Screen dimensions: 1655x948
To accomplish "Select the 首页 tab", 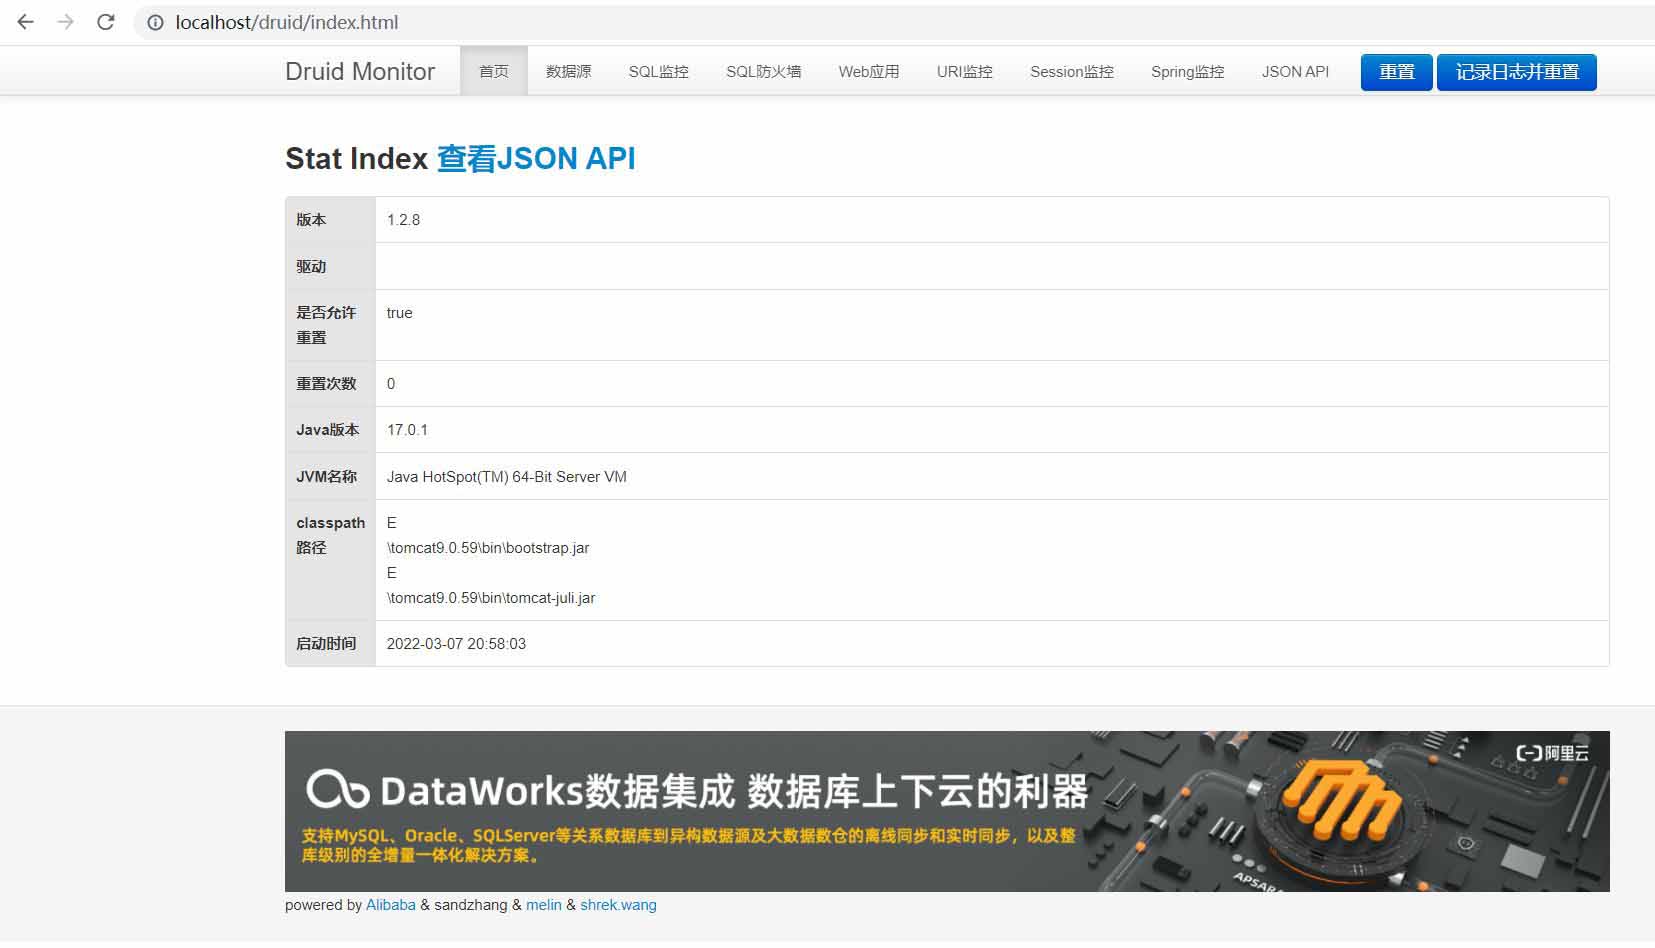I will point(494,72).
